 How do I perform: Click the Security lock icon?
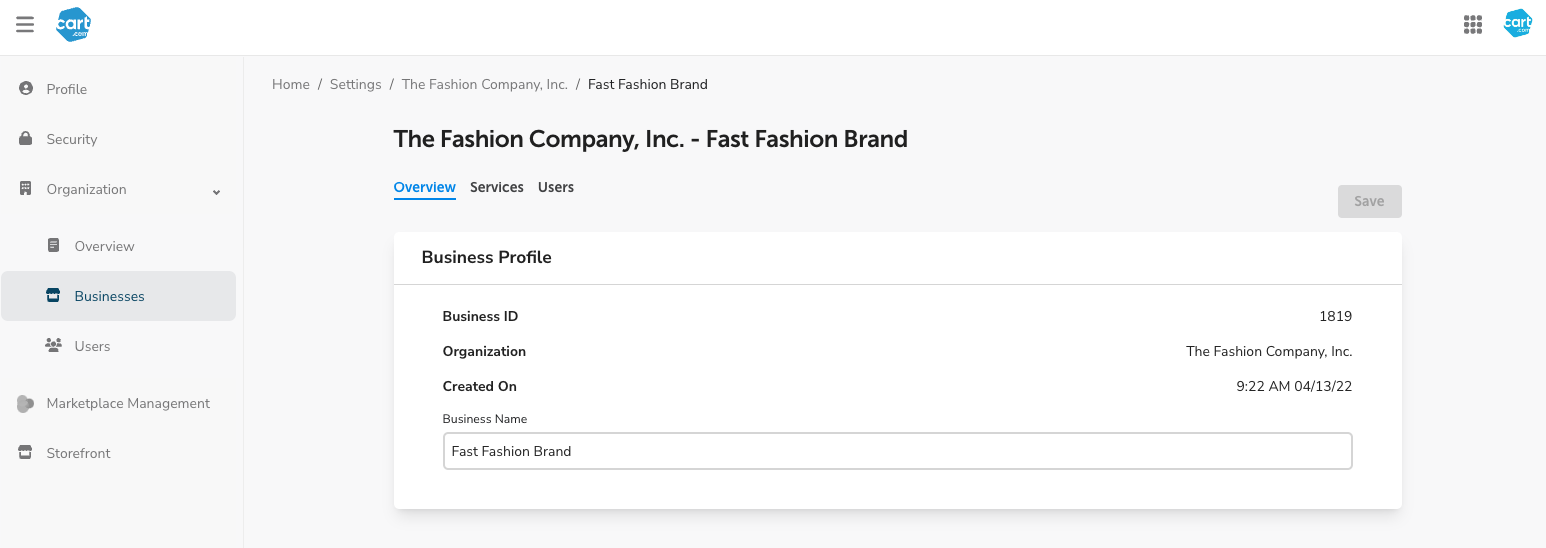pos(26,139)
